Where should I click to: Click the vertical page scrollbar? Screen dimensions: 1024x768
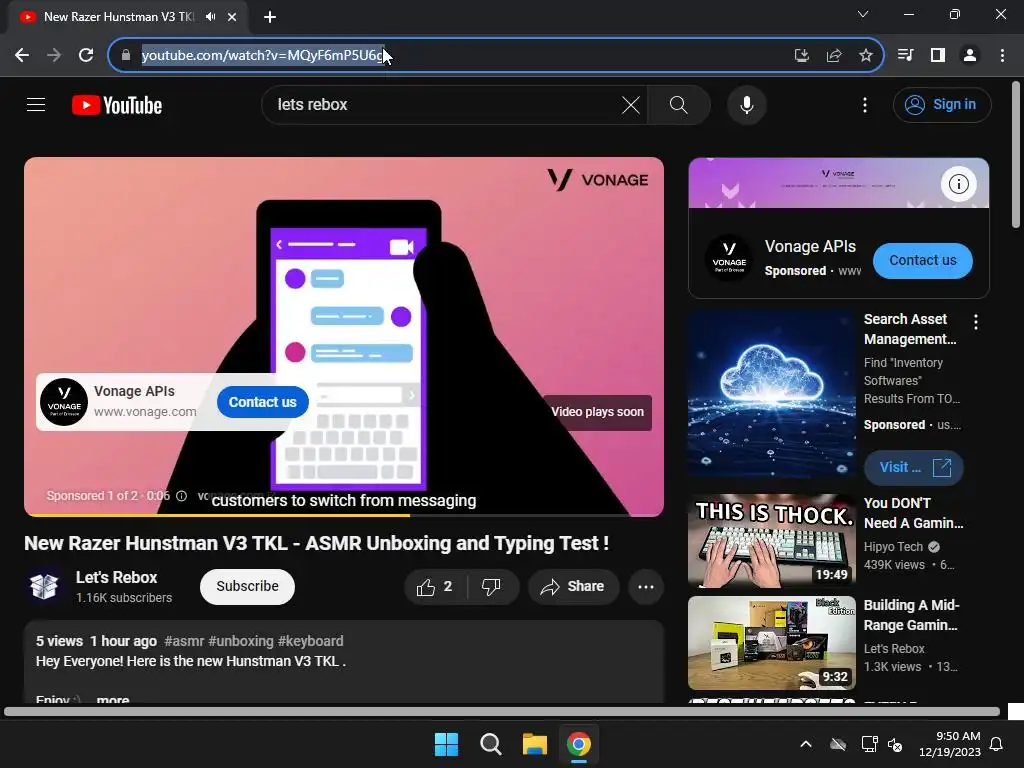1016,155
